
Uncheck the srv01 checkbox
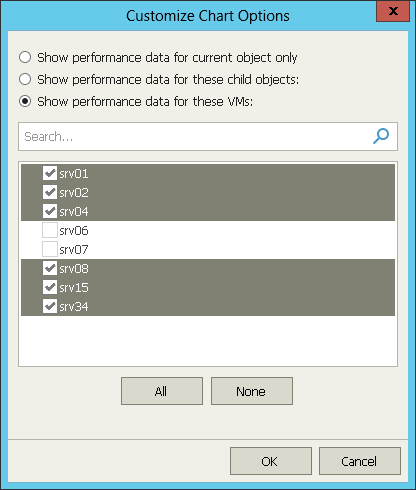pos(50,173)
